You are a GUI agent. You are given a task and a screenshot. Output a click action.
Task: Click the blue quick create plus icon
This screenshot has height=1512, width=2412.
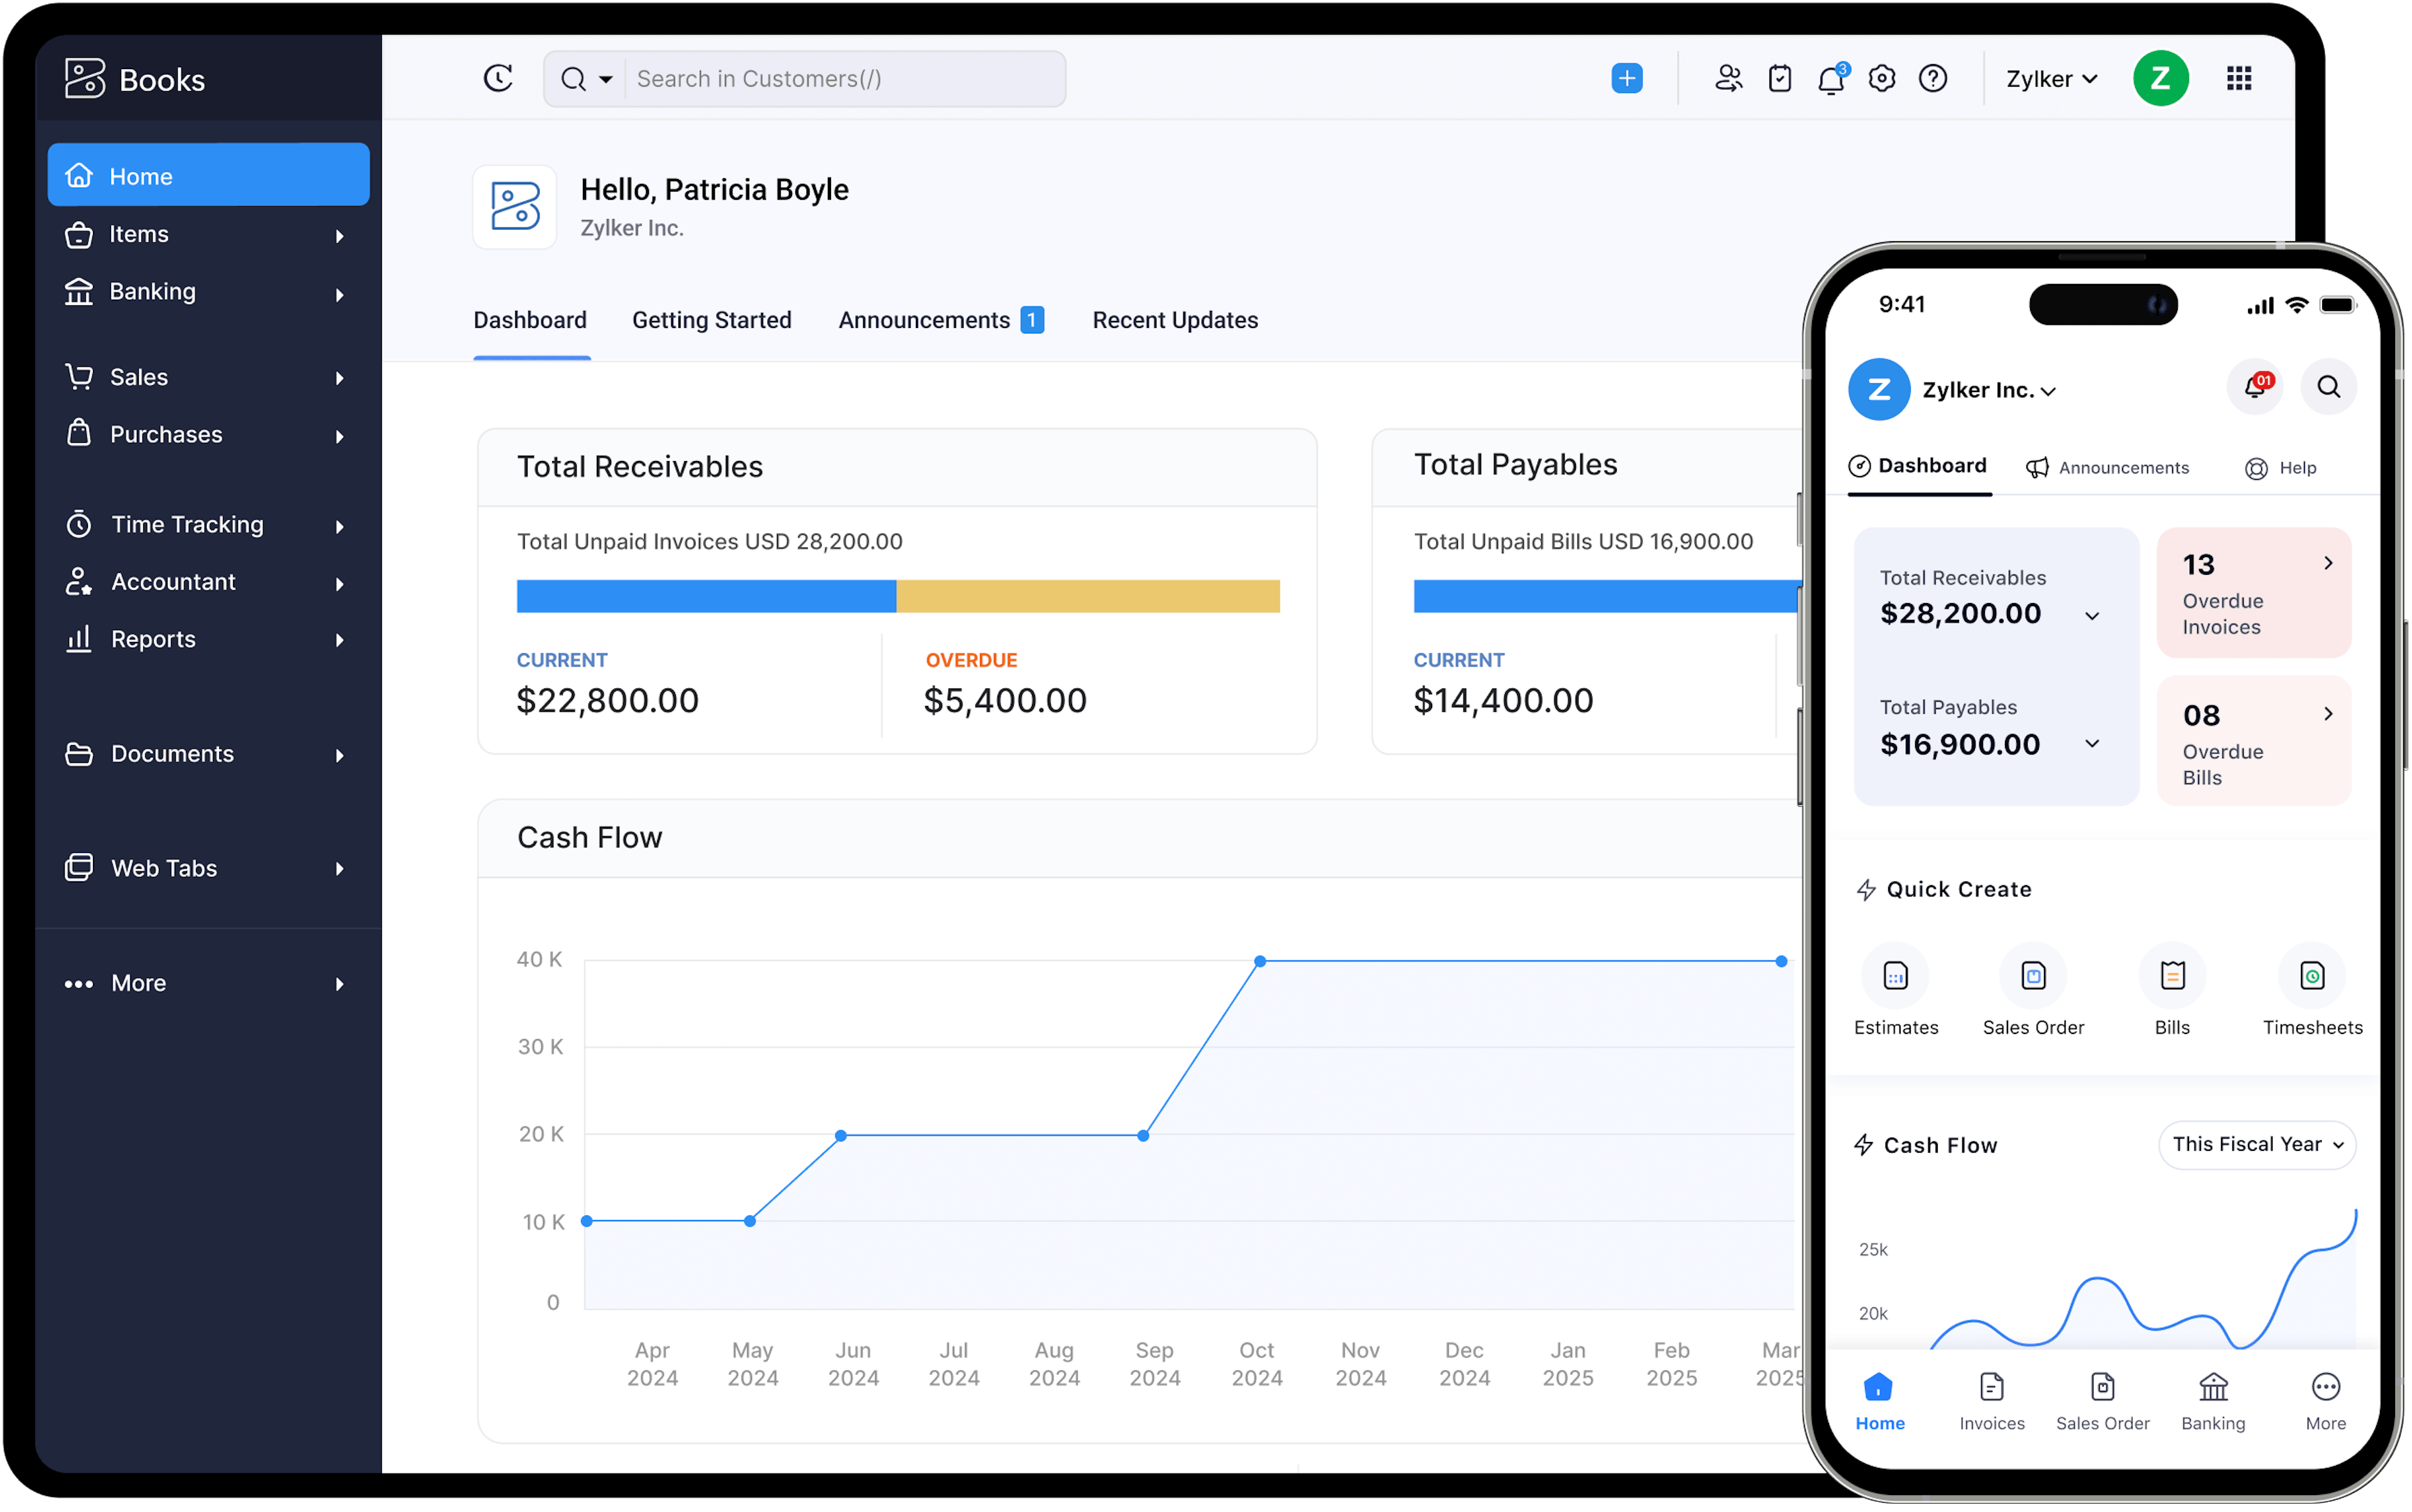coord(1626,78)
